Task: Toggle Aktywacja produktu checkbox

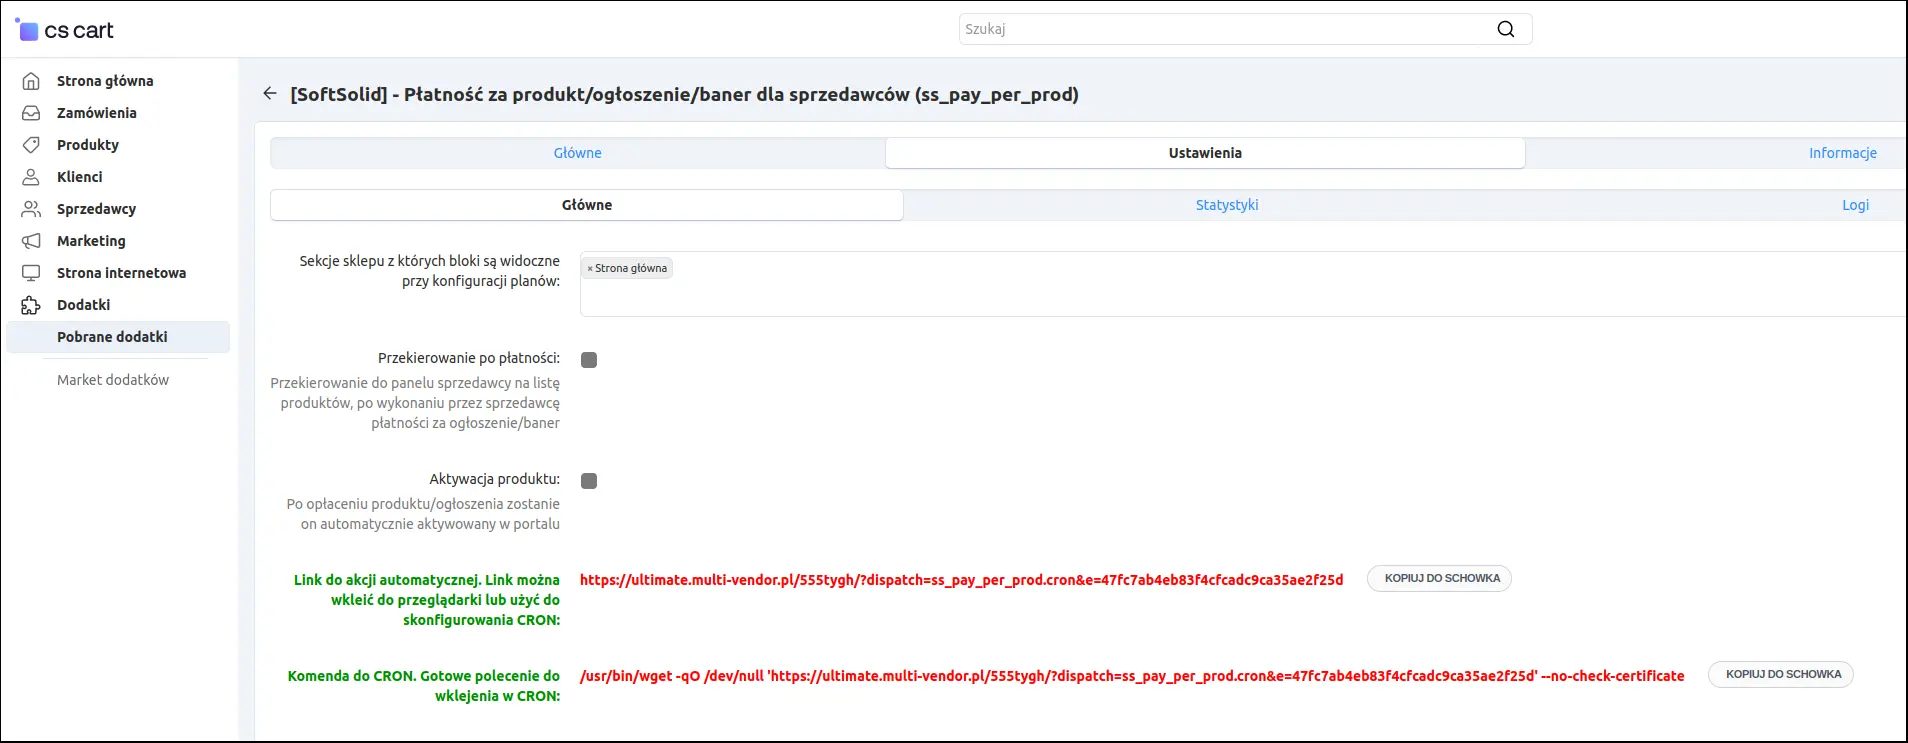Action: click(589, 481)
